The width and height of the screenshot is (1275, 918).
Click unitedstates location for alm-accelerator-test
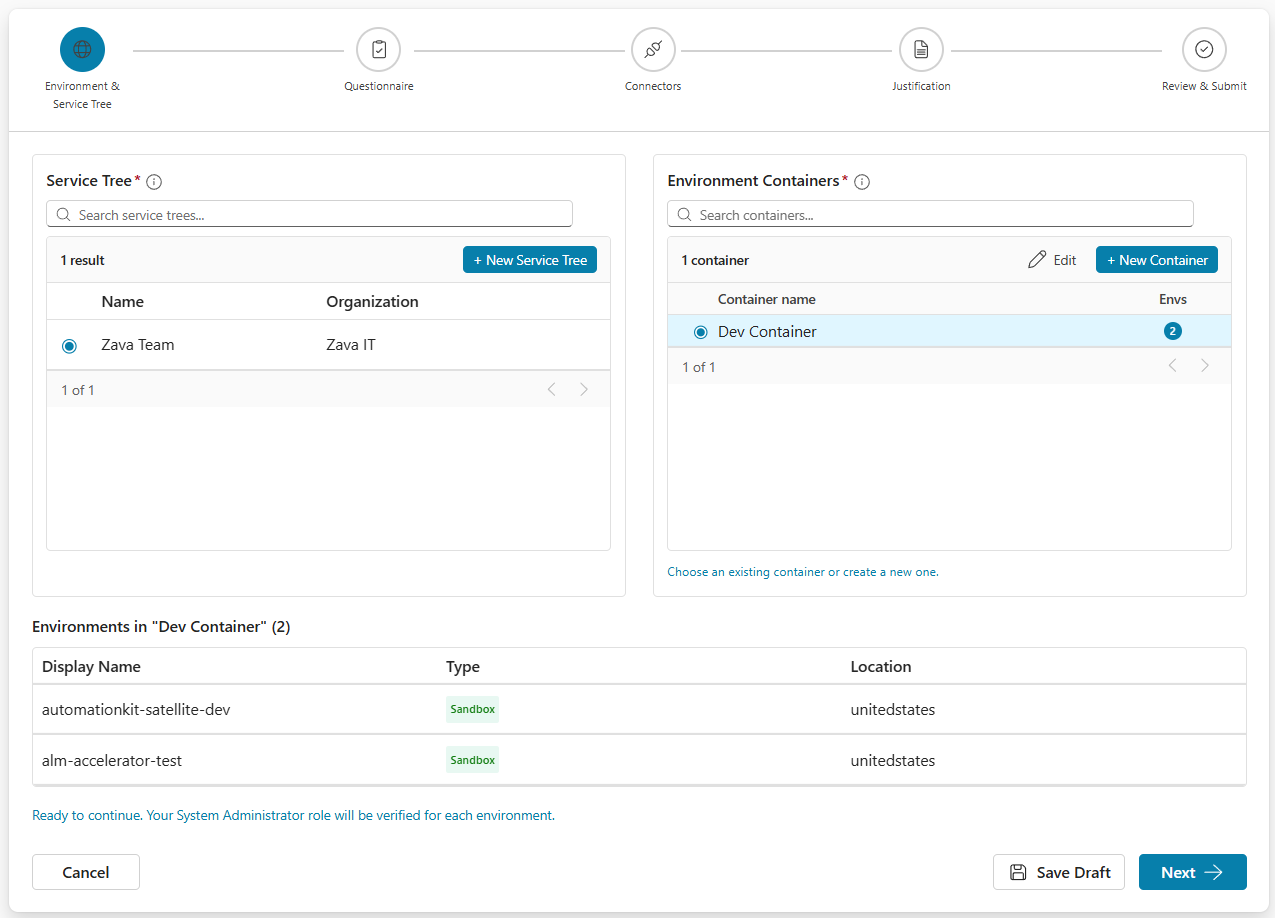point(893,761)
